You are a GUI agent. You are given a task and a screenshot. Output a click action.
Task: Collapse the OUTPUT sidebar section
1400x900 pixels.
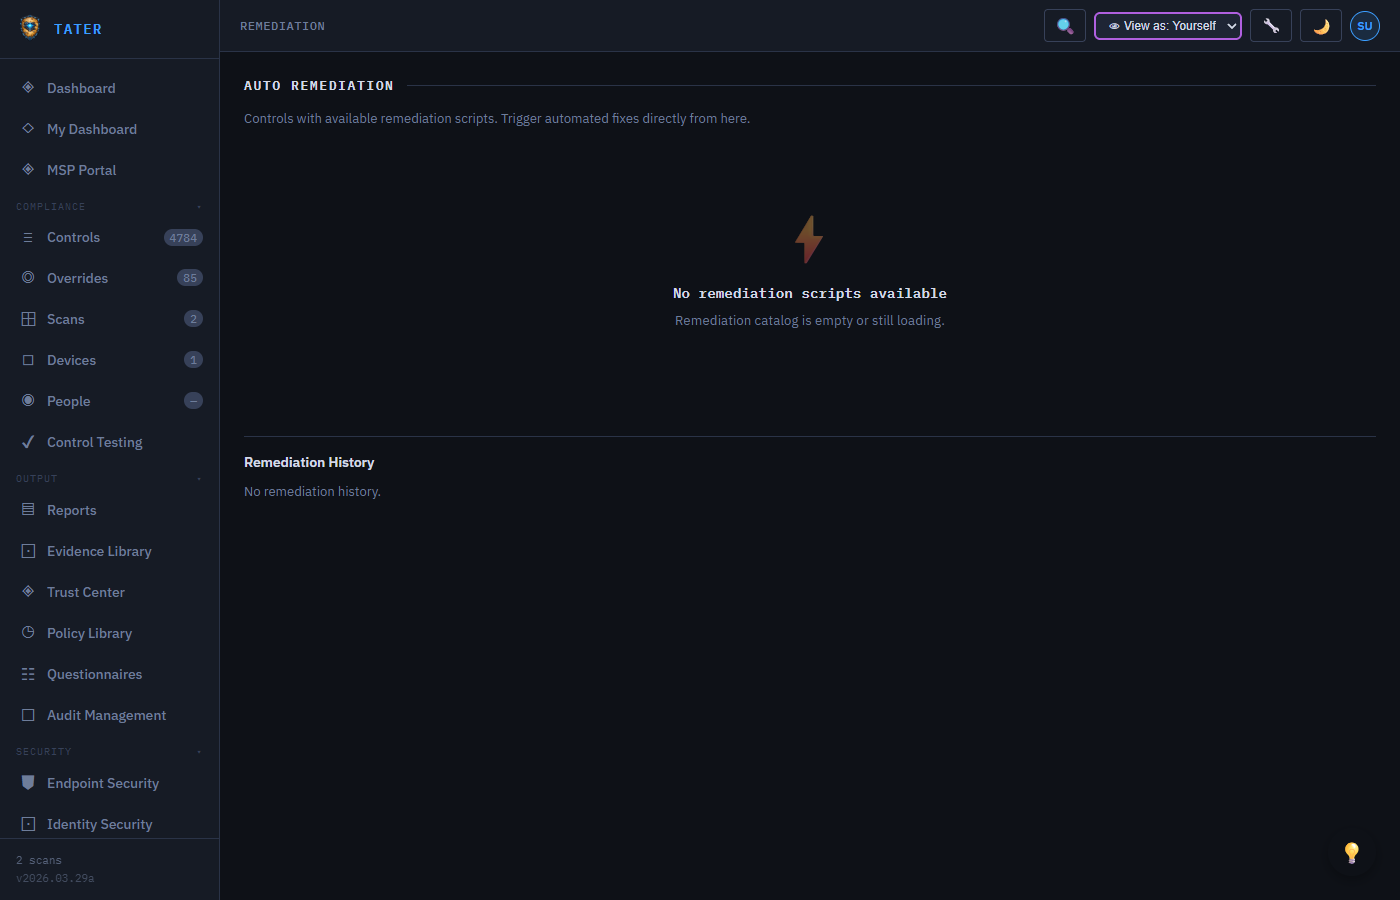(x=109, y=478)
